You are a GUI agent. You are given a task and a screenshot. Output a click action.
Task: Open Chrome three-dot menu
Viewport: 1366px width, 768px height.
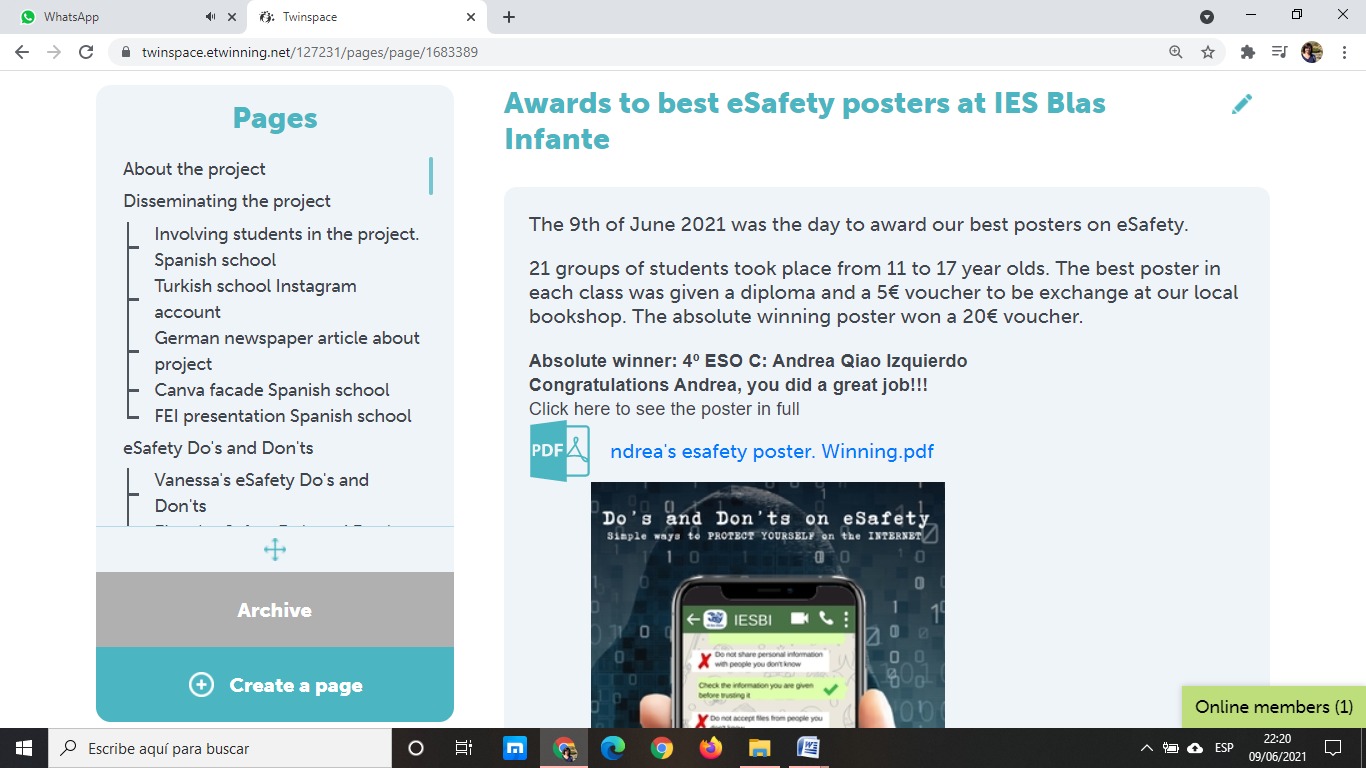point(1343,52)
